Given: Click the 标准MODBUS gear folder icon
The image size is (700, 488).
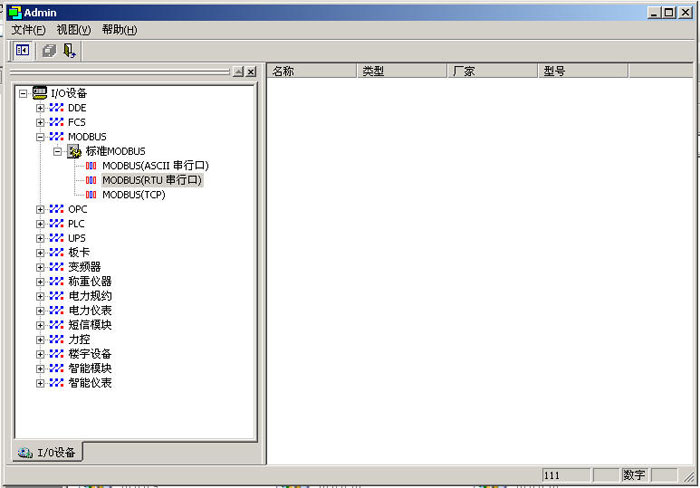Looking at the screenshot, I should coord(74,151).
